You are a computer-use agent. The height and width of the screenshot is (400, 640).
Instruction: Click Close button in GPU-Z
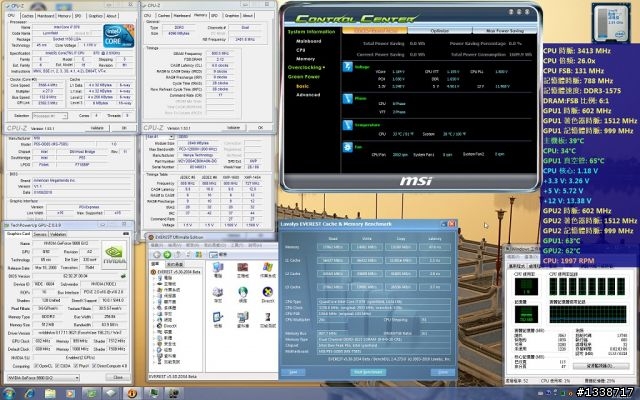pyautogui.click(x=118, y=378)
